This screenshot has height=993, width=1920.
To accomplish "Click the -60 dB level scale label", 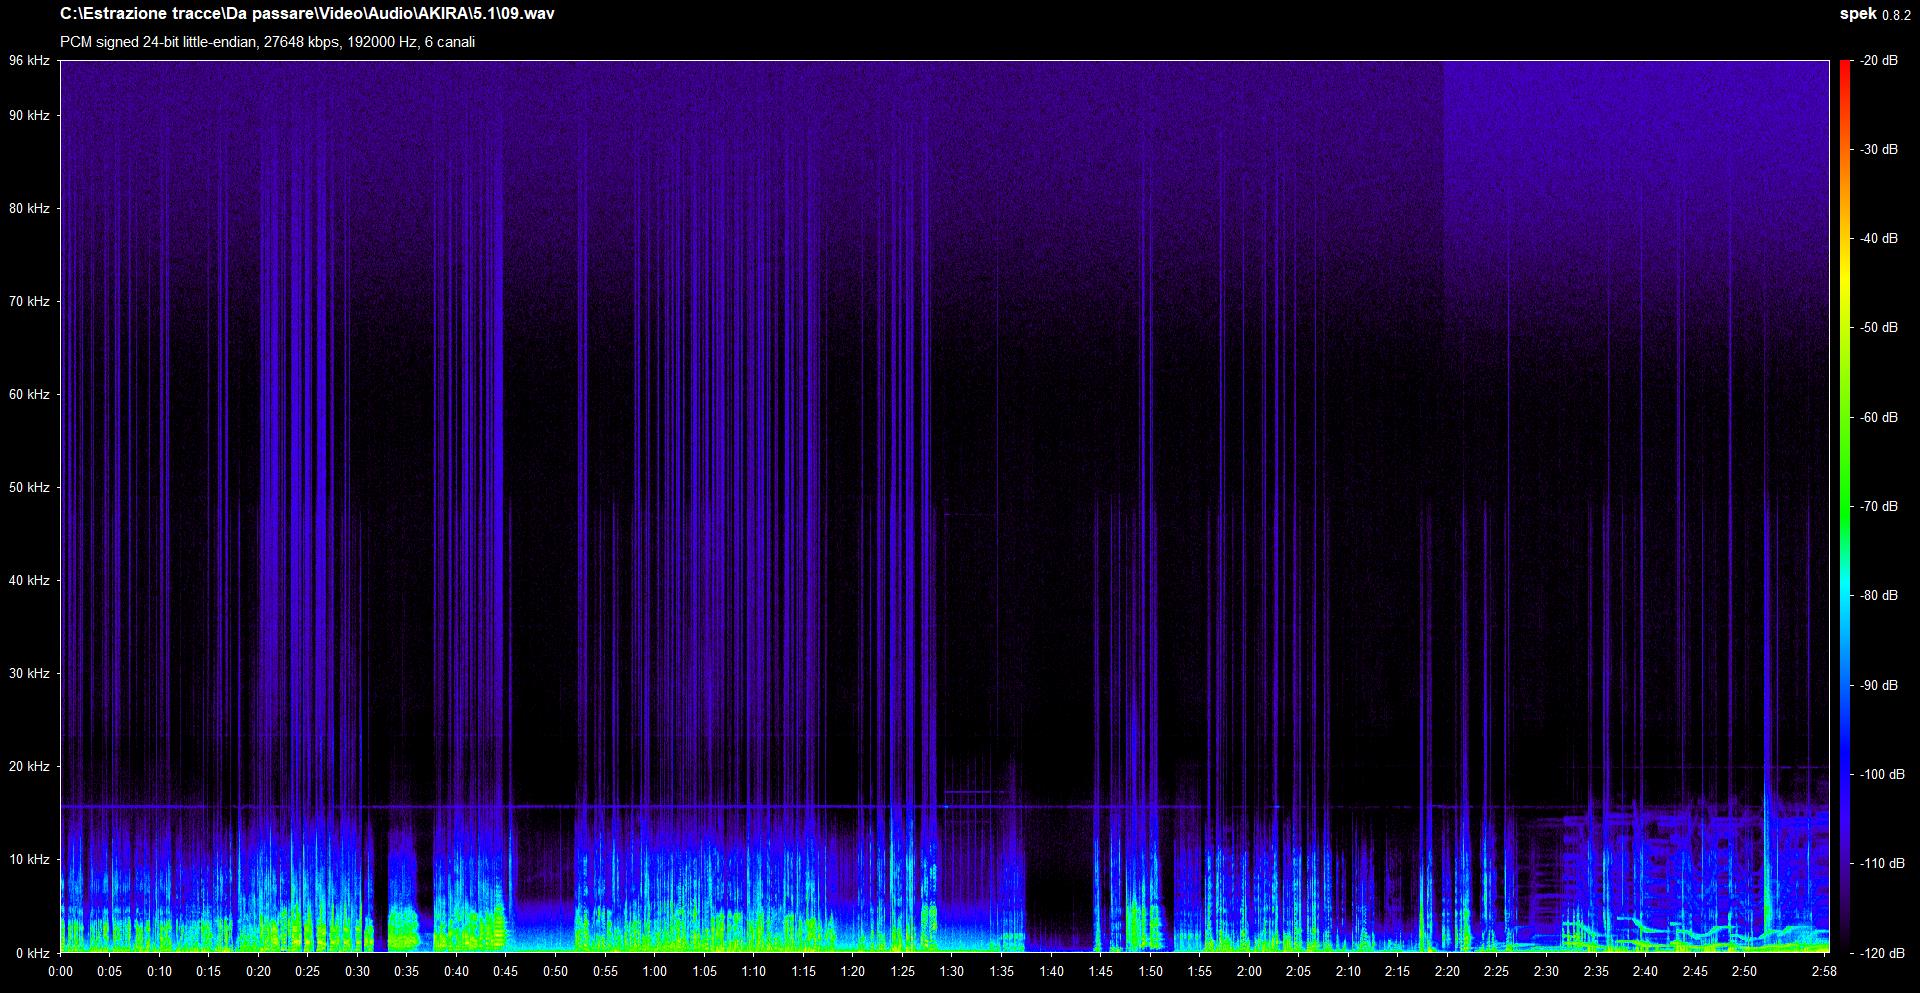I will click(1879, 418).
